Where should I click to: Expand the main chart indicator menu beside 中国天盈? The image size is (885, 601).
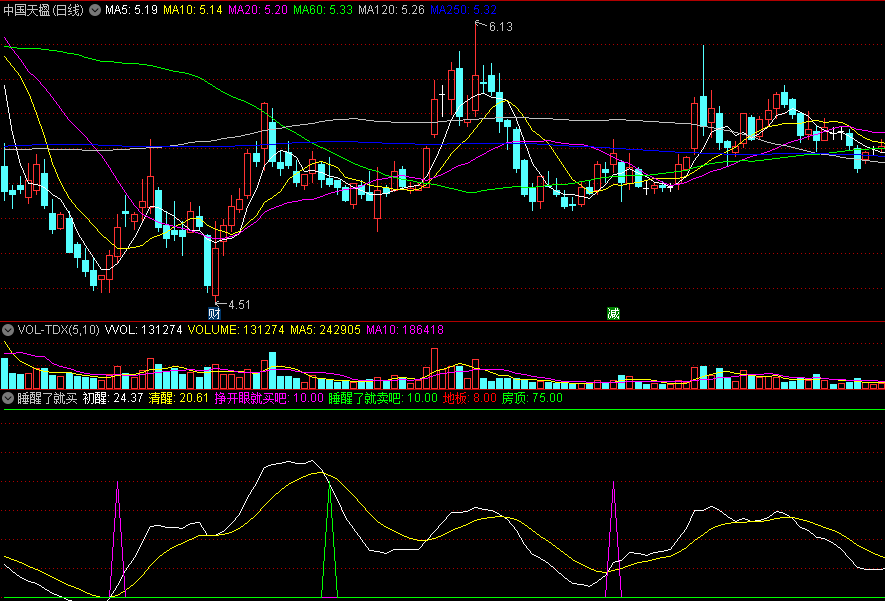[95, 10]
